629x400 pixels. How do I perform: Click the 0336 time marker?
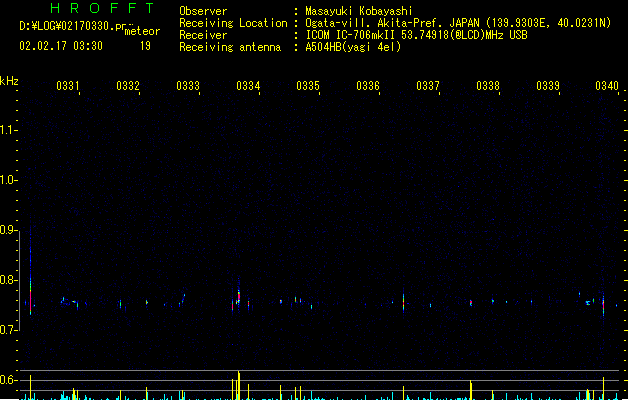point(368,85)
